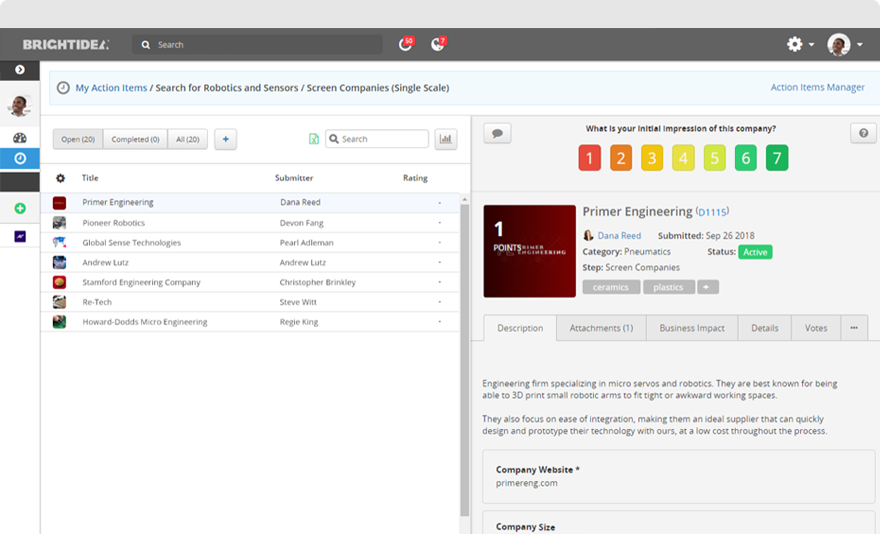Expand the left sidebar arrow
Viewport: 880px width, 534px height.
coord(20,70)
